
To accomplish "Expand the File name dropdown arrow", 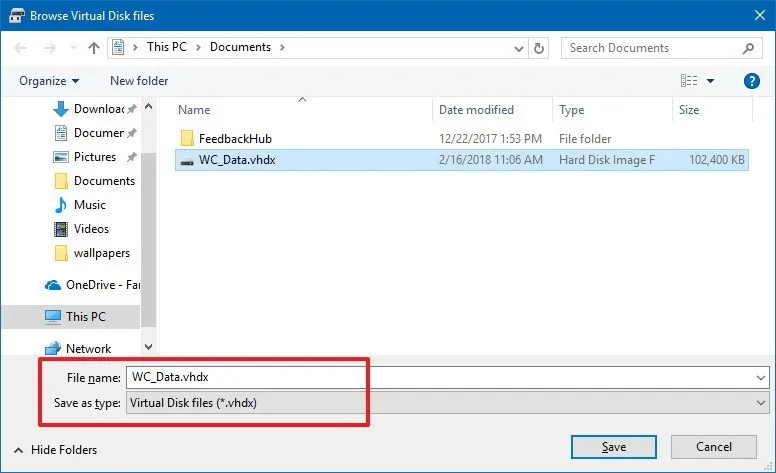I will 761,378.
